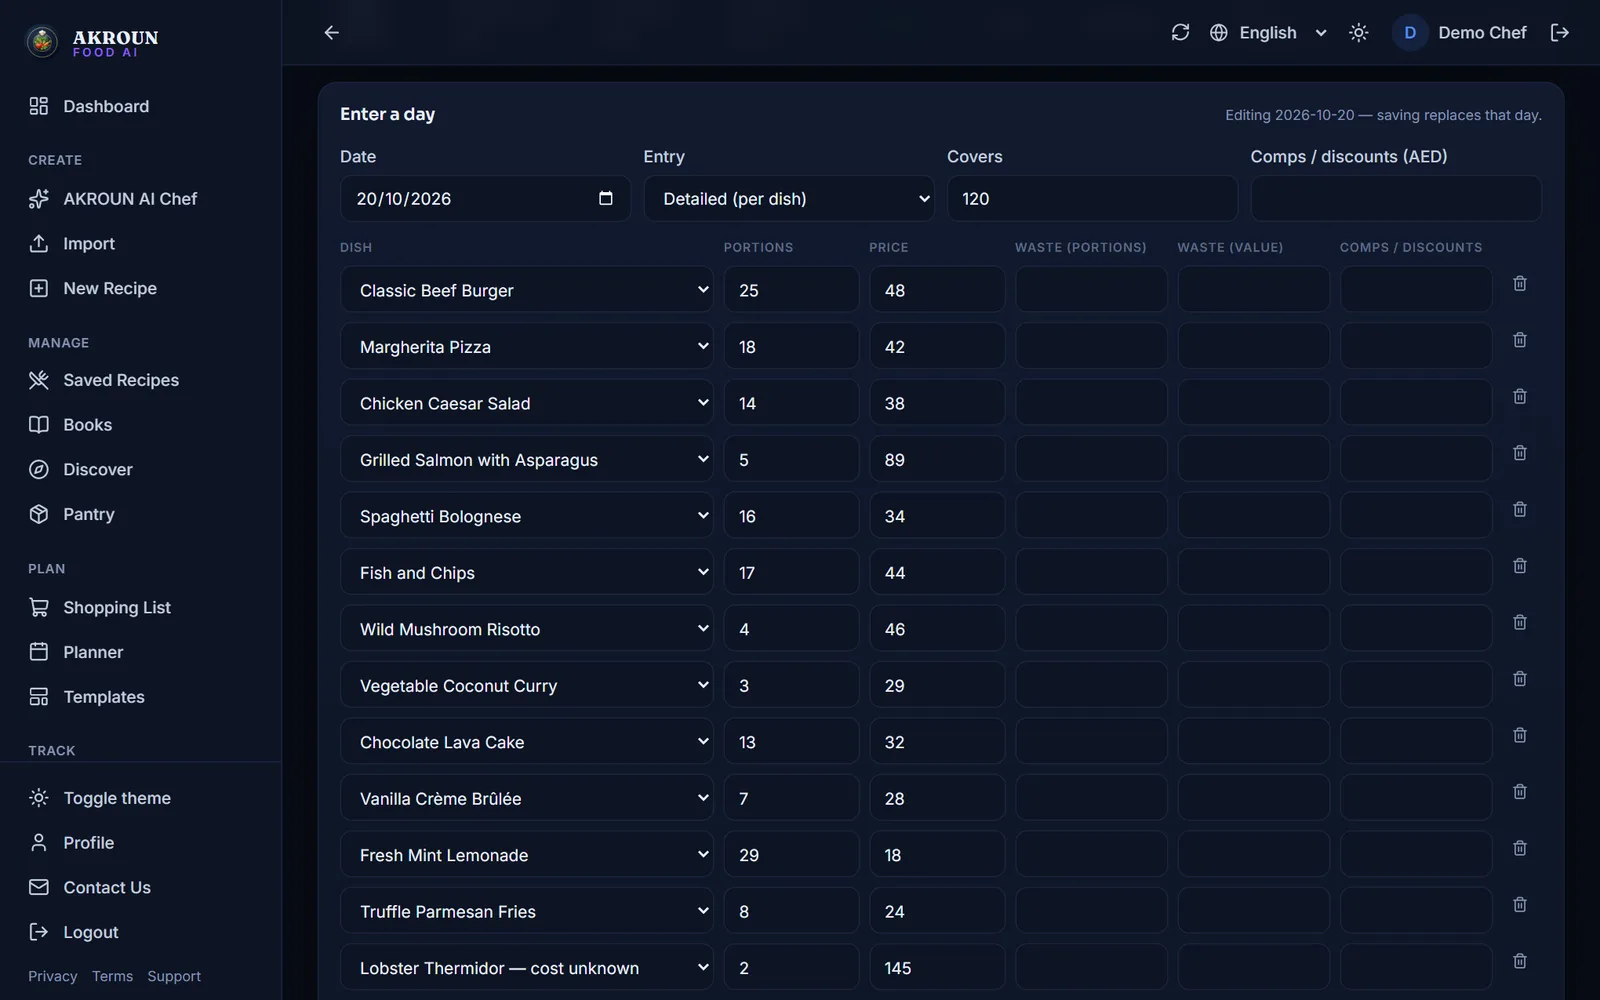Open the date picker calendar icon

605,198
